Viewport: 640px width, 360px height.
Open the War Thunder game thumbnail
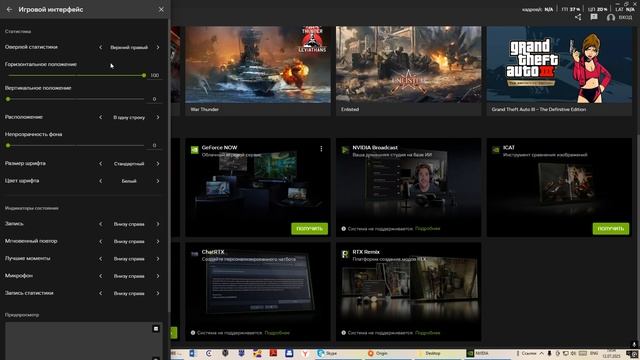click(258, 64)
